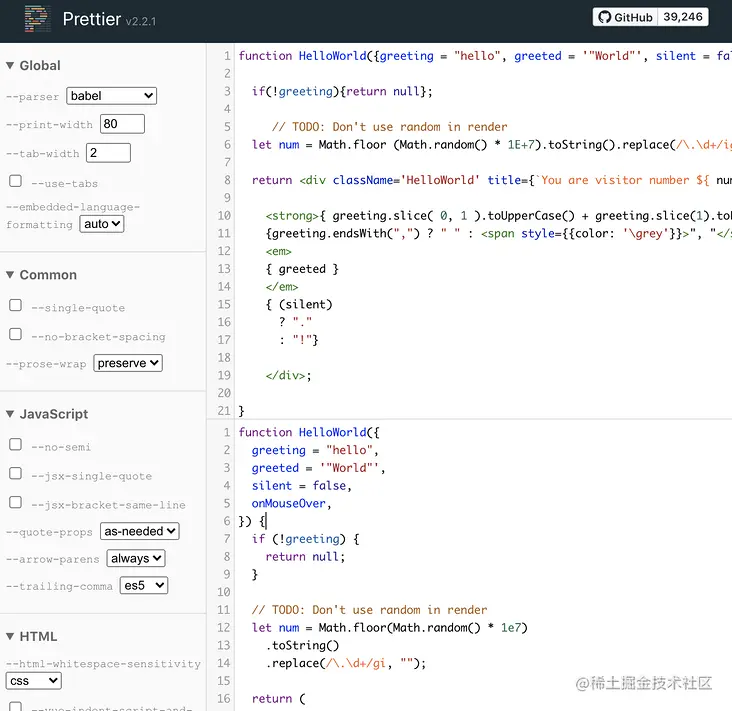Screen dimensions: 732x711
Task: Collapse the JavaScript options section
Action: (x=47, y=414)
